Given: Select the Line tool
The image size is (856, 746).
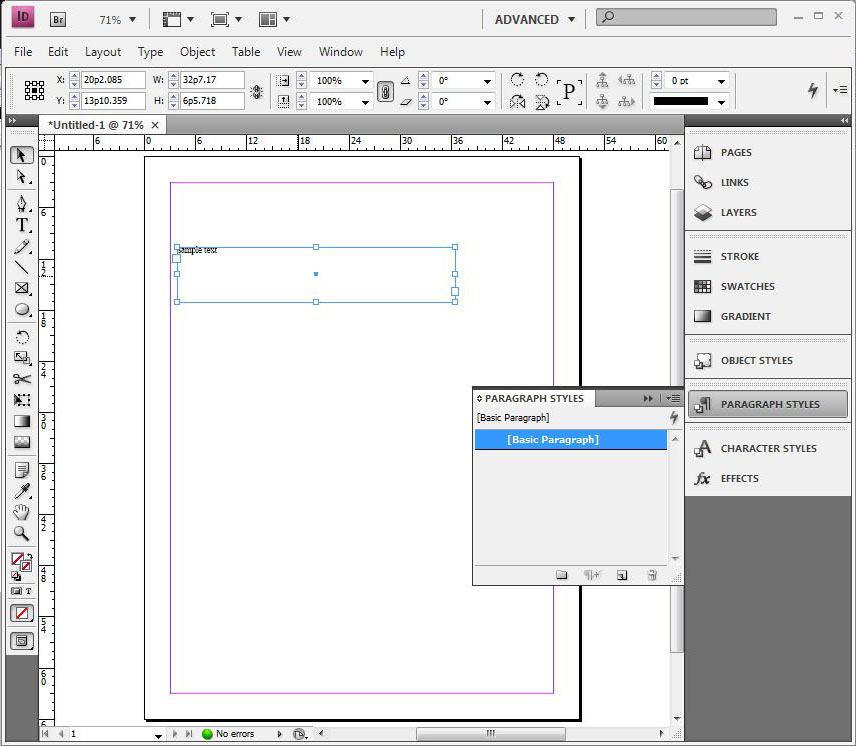Looking at the screenshot, I should [21, 267].
